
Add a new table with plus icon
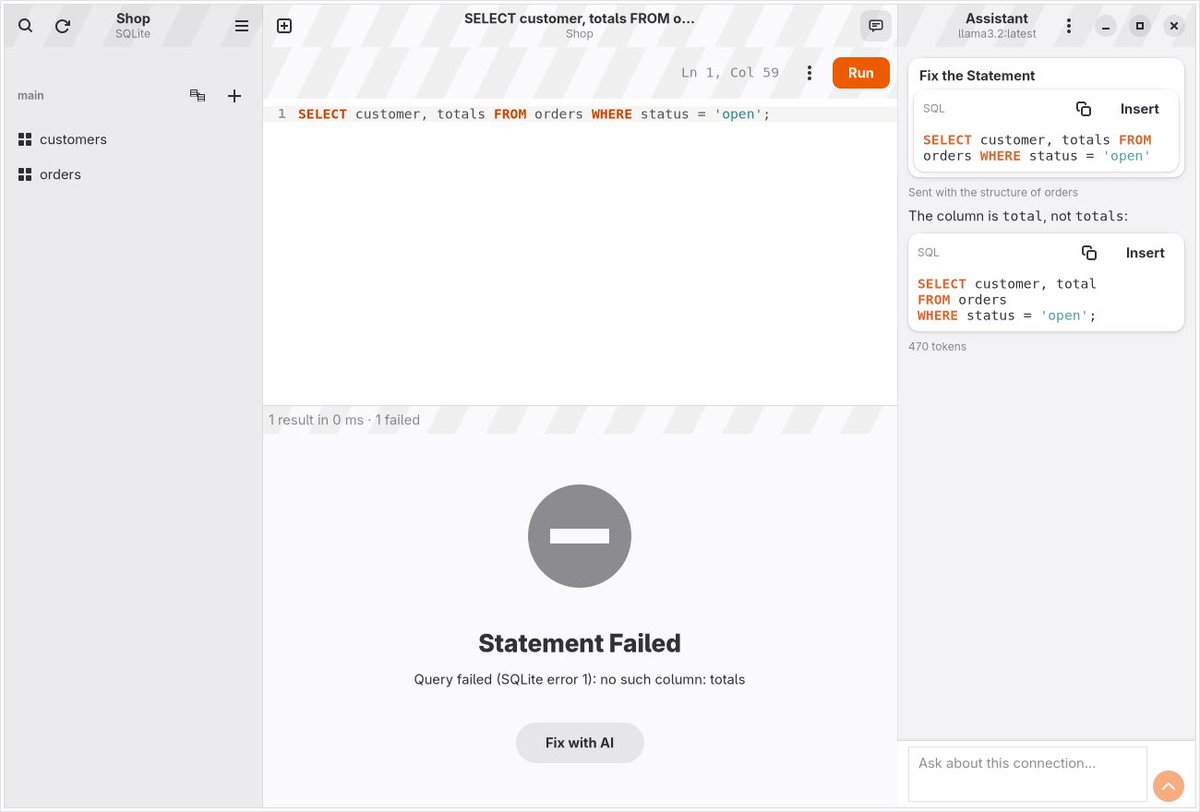coord(234,96)
